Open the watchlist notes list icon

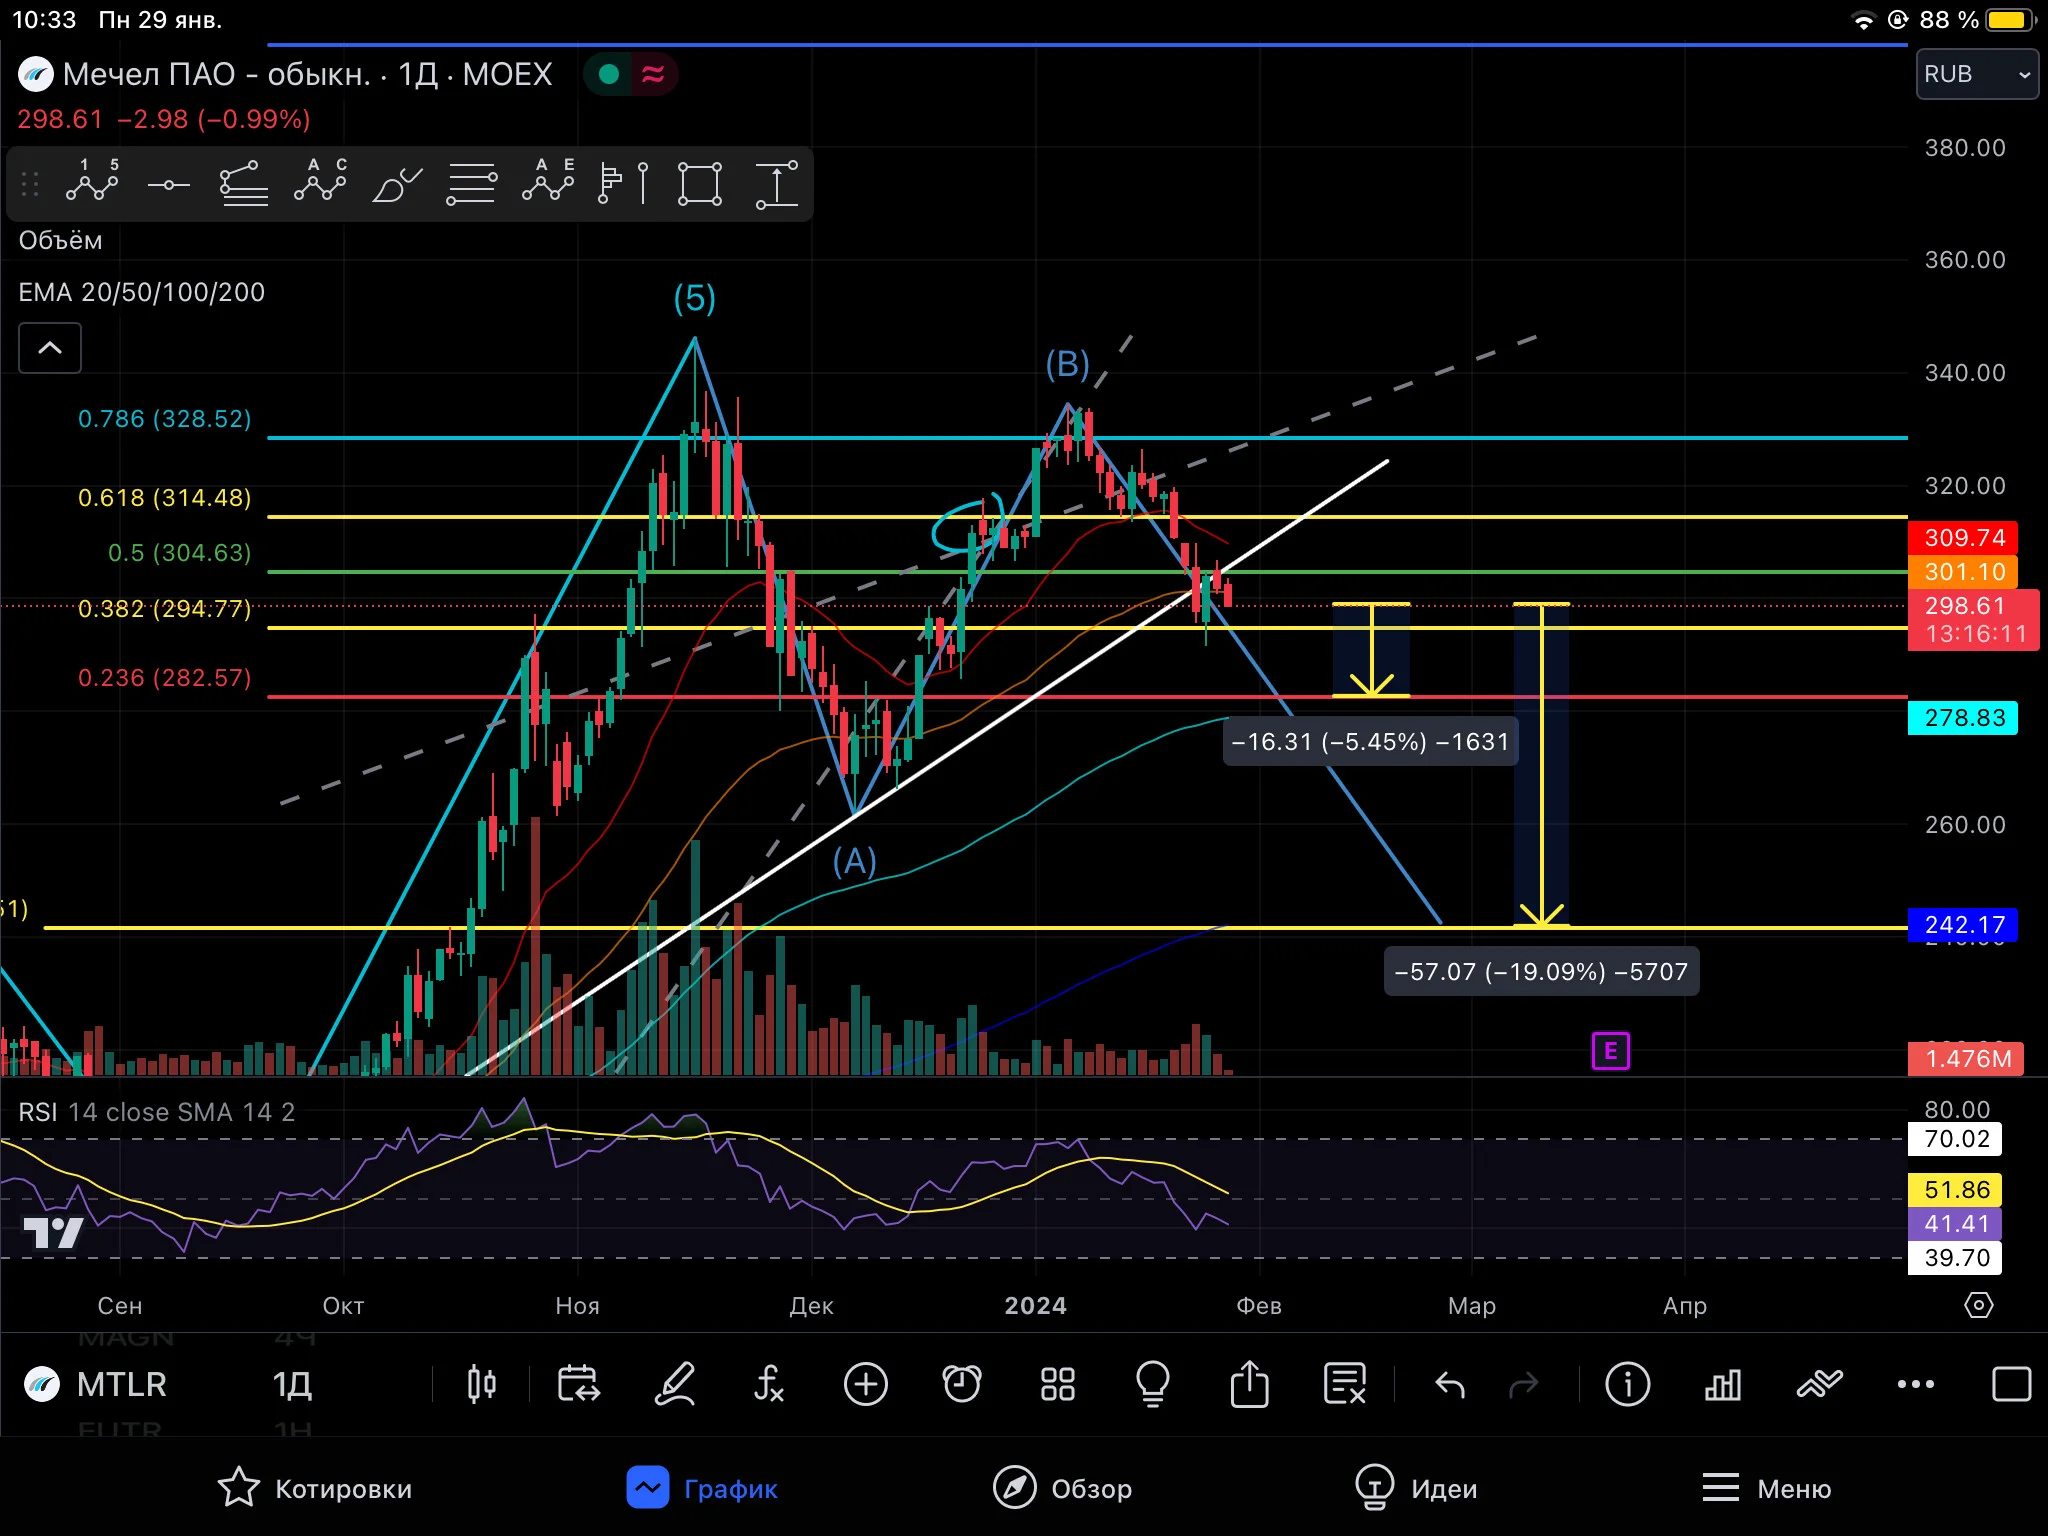coord(1345,1384)
